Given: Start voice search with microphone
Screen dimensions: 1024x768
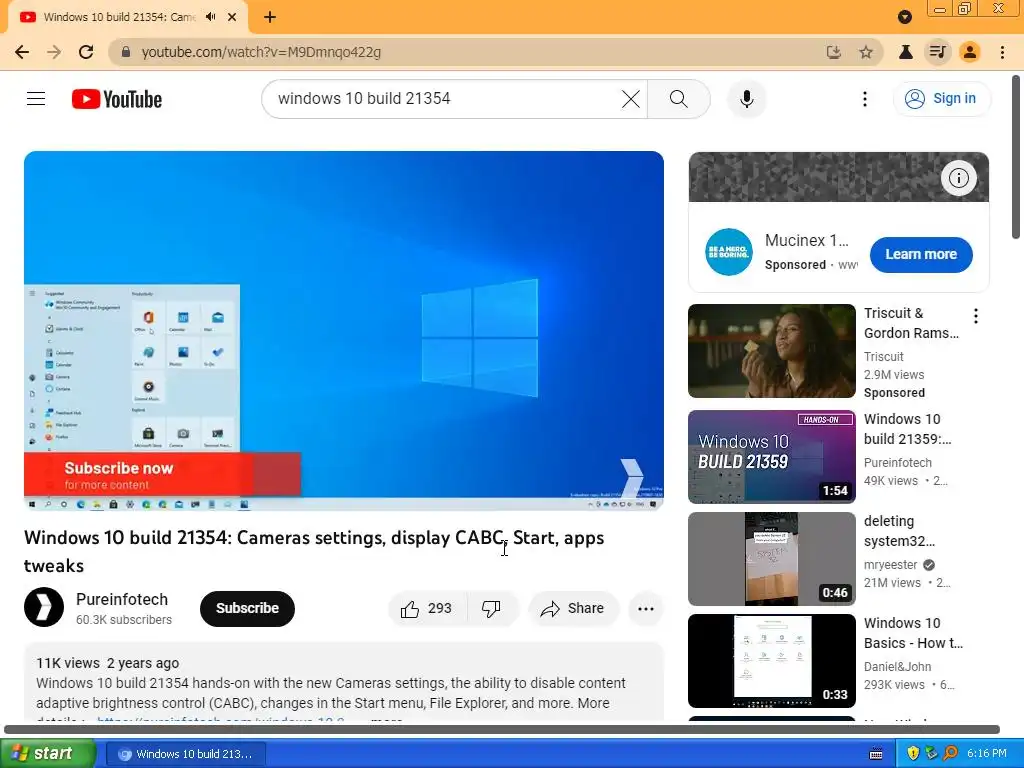Looking at the screenshot, I should click(x=746, y=99).
